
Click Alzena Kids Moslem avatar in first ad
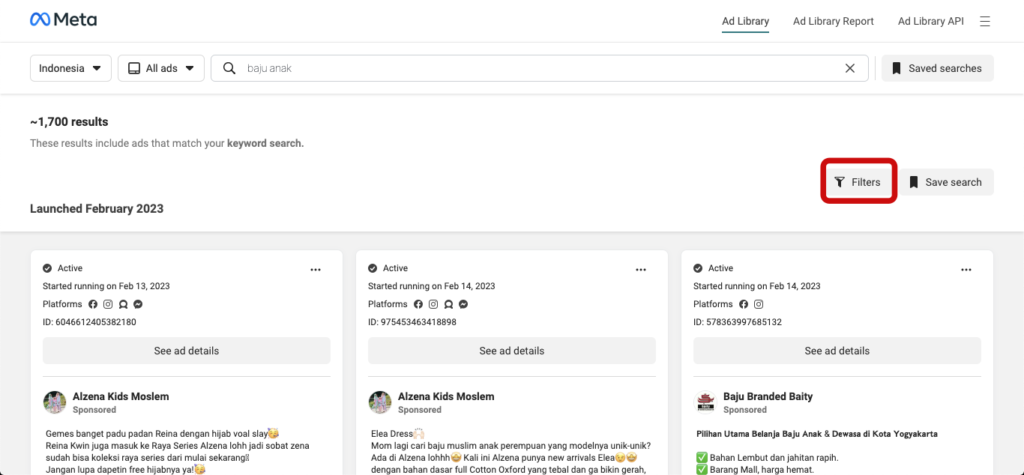pos(55,402)
